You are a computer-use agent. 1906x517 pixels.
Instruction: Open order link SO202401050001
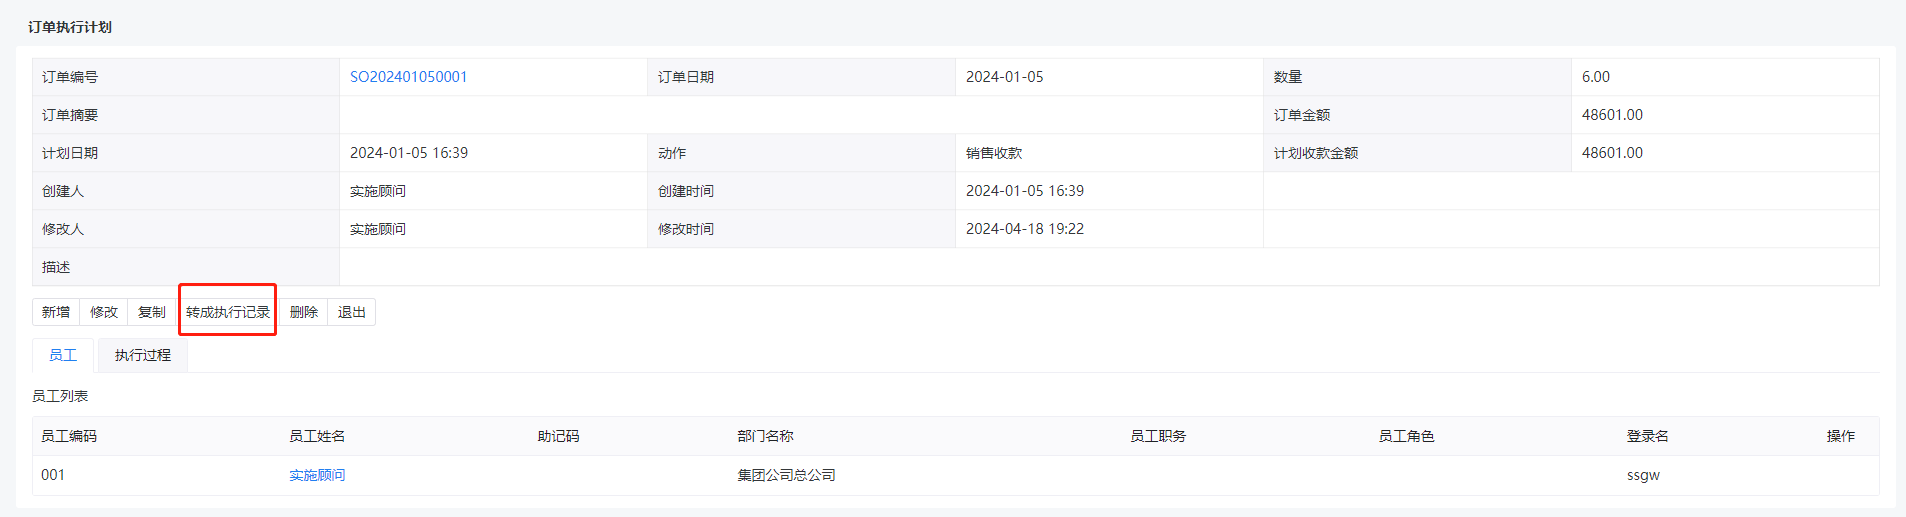(x=409, y=77)
